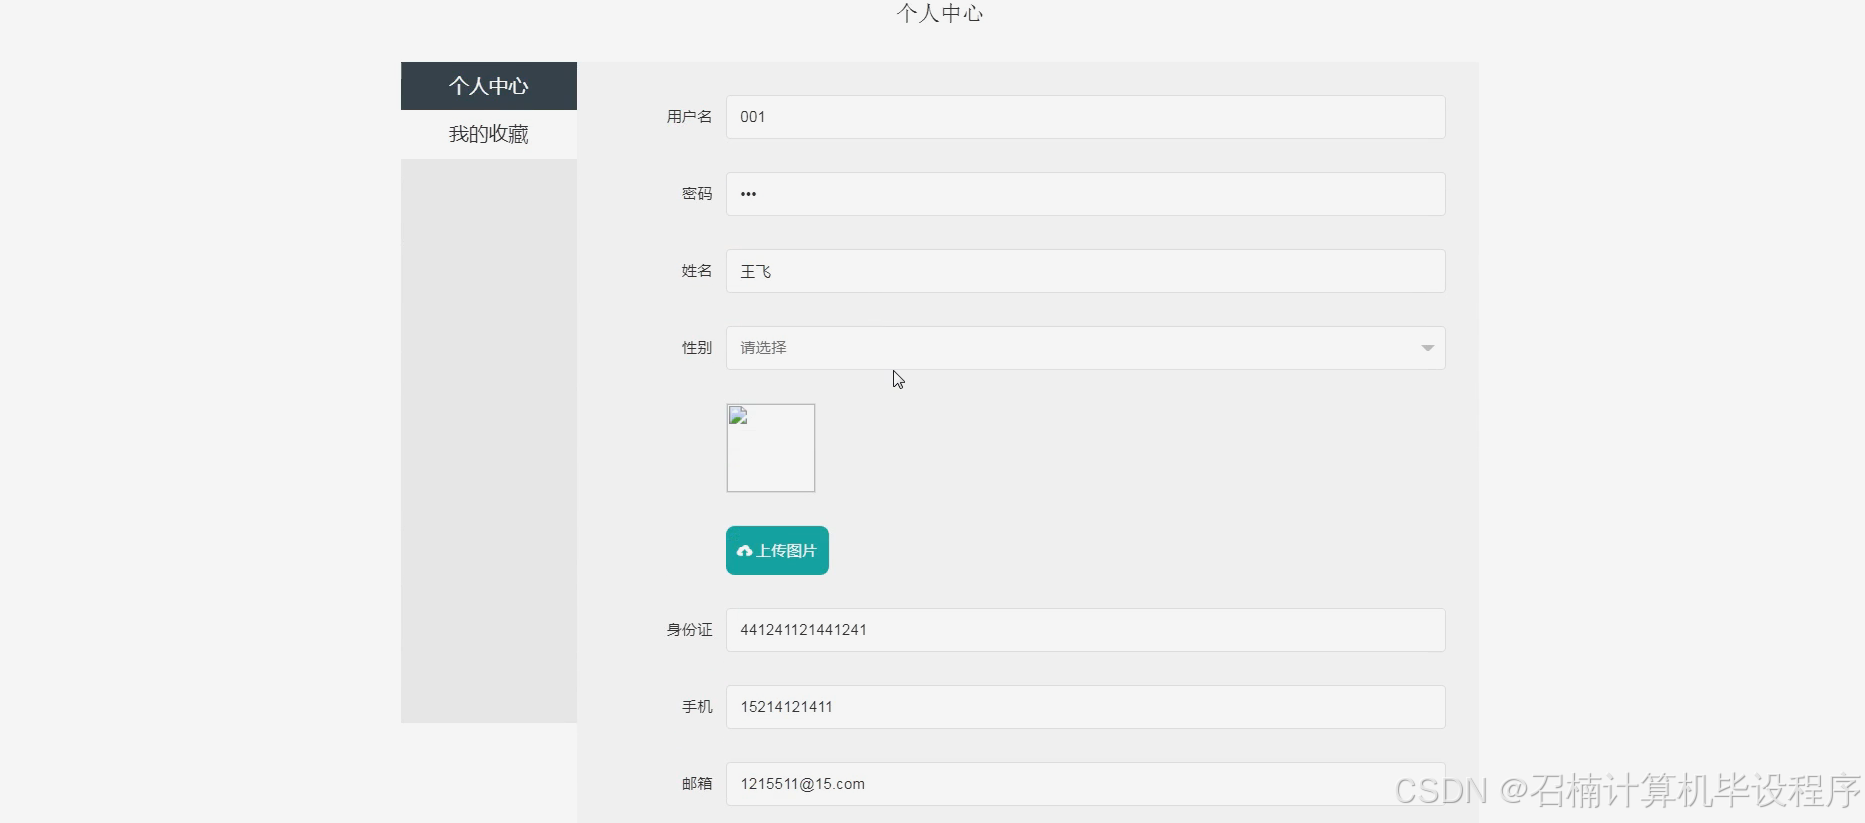
Task: Open the 性别 请选择 dropdown
Action: coord(1085,348)
